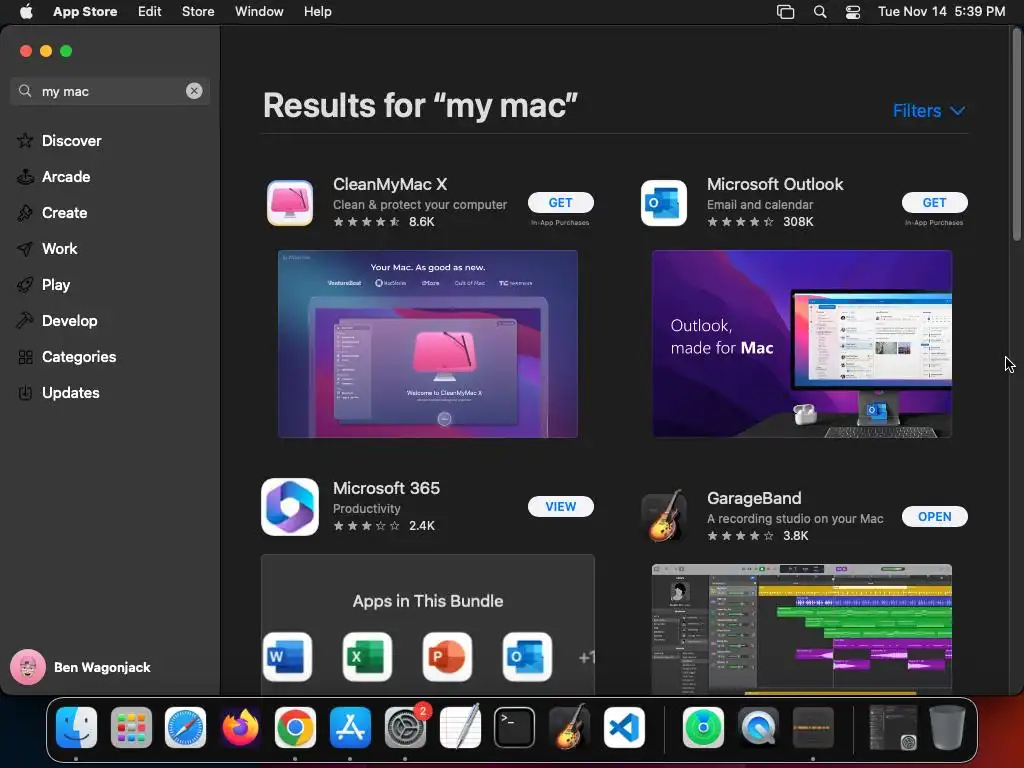Click the date and time in menu bar
1024x768 pixels.
click(941, 11)
